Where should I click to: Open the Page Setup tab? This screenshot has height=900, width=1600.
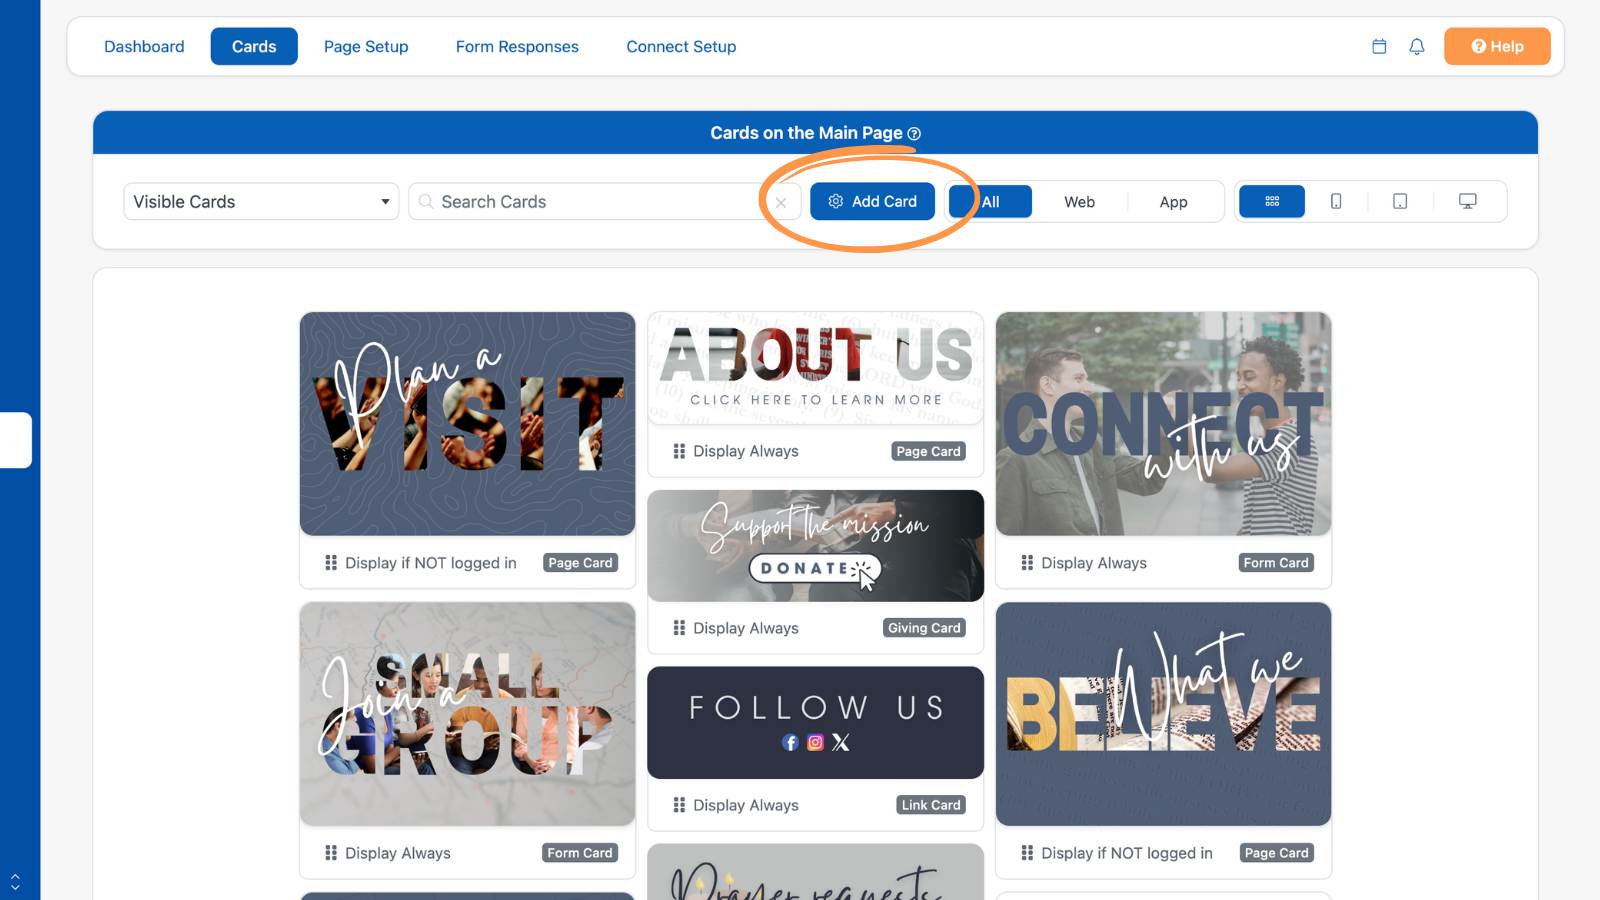(366, 46)
